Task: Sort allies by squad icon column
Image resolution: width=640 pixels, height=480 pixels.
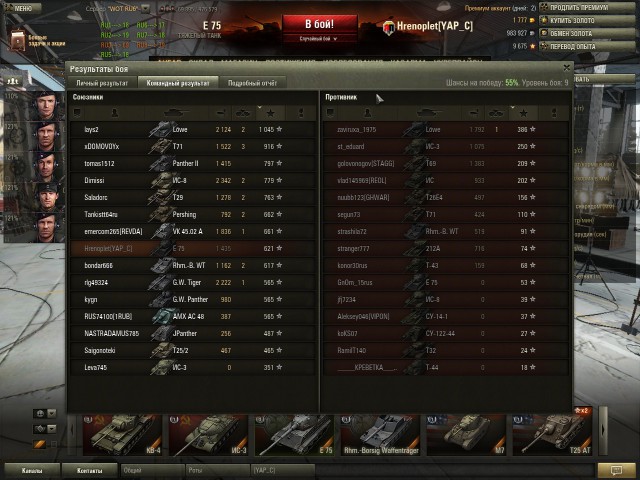Action: [77, 113]
